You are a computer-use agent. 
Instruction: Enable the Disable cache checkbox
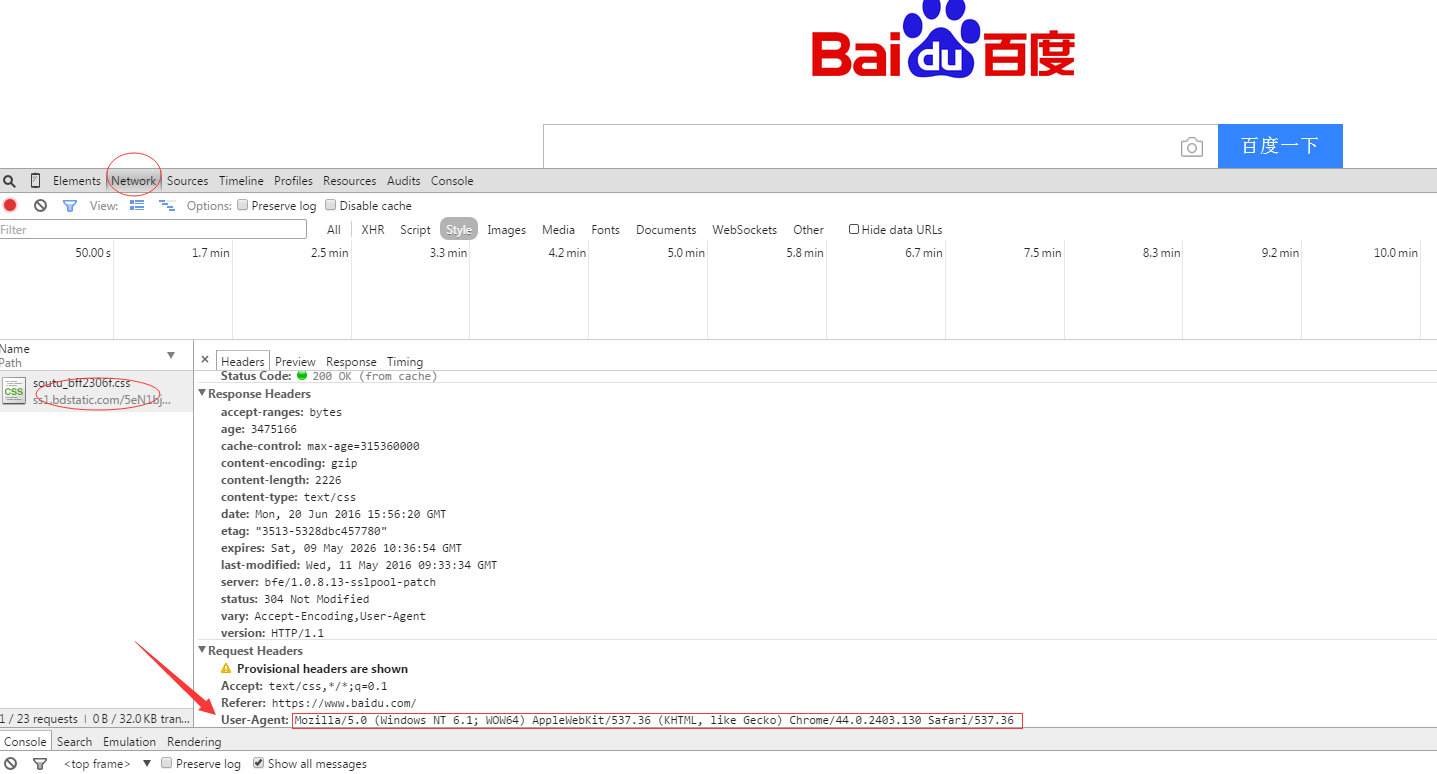(x=330, y=205)
